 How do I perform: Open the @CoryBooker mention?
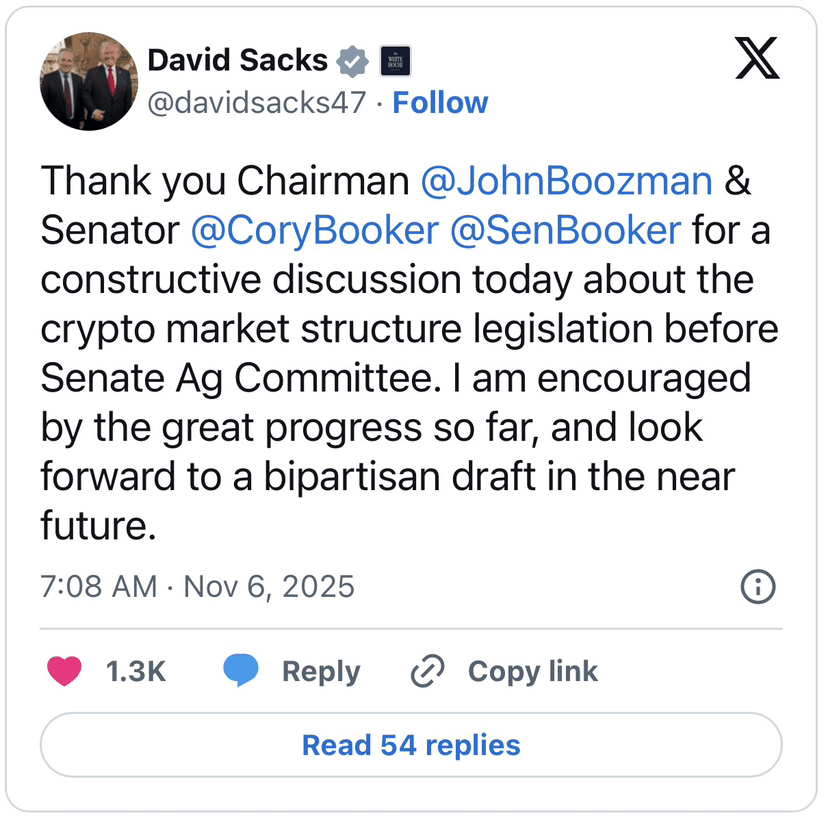[x=314, y=231]
